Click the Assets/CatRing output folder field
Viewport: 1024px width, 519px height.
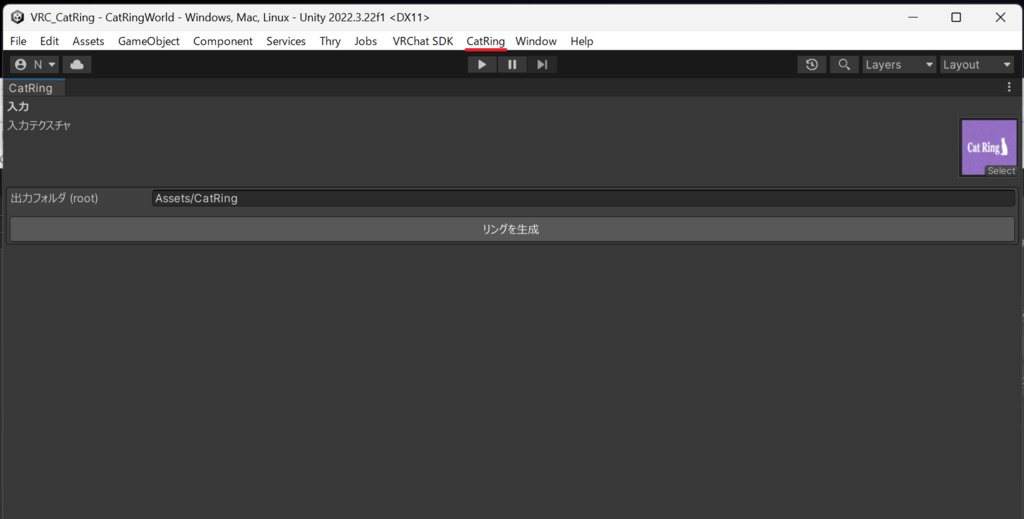point(583,198)
